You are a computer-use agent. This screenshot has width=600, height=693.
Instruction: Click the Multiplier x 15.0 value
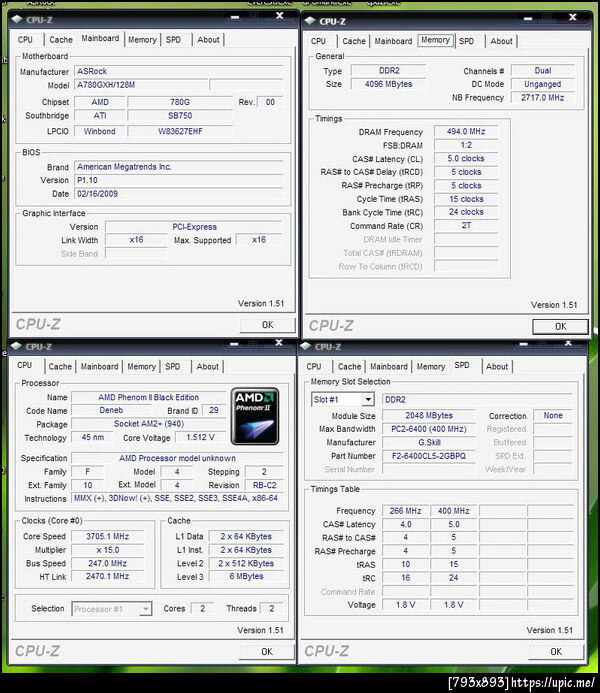point(107,550)
